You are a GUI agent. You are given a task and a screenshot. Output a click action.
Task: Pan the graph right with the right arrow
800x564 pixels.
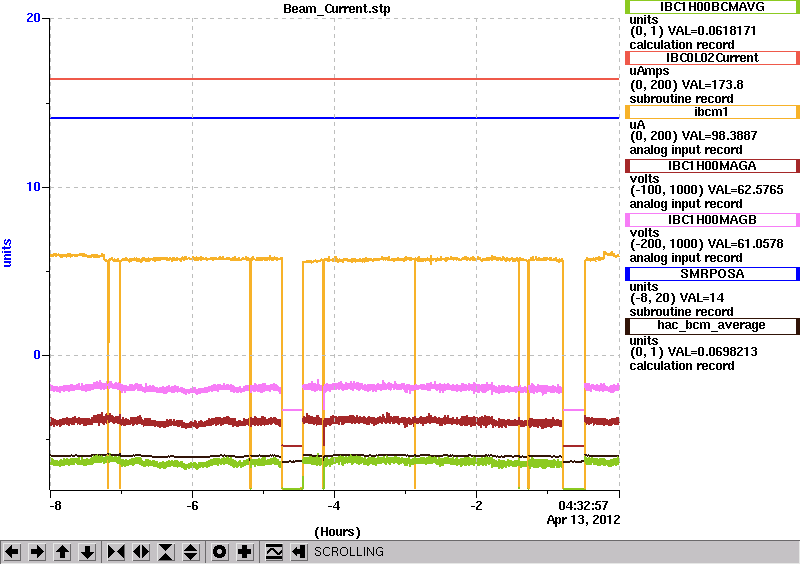[37, 552]
